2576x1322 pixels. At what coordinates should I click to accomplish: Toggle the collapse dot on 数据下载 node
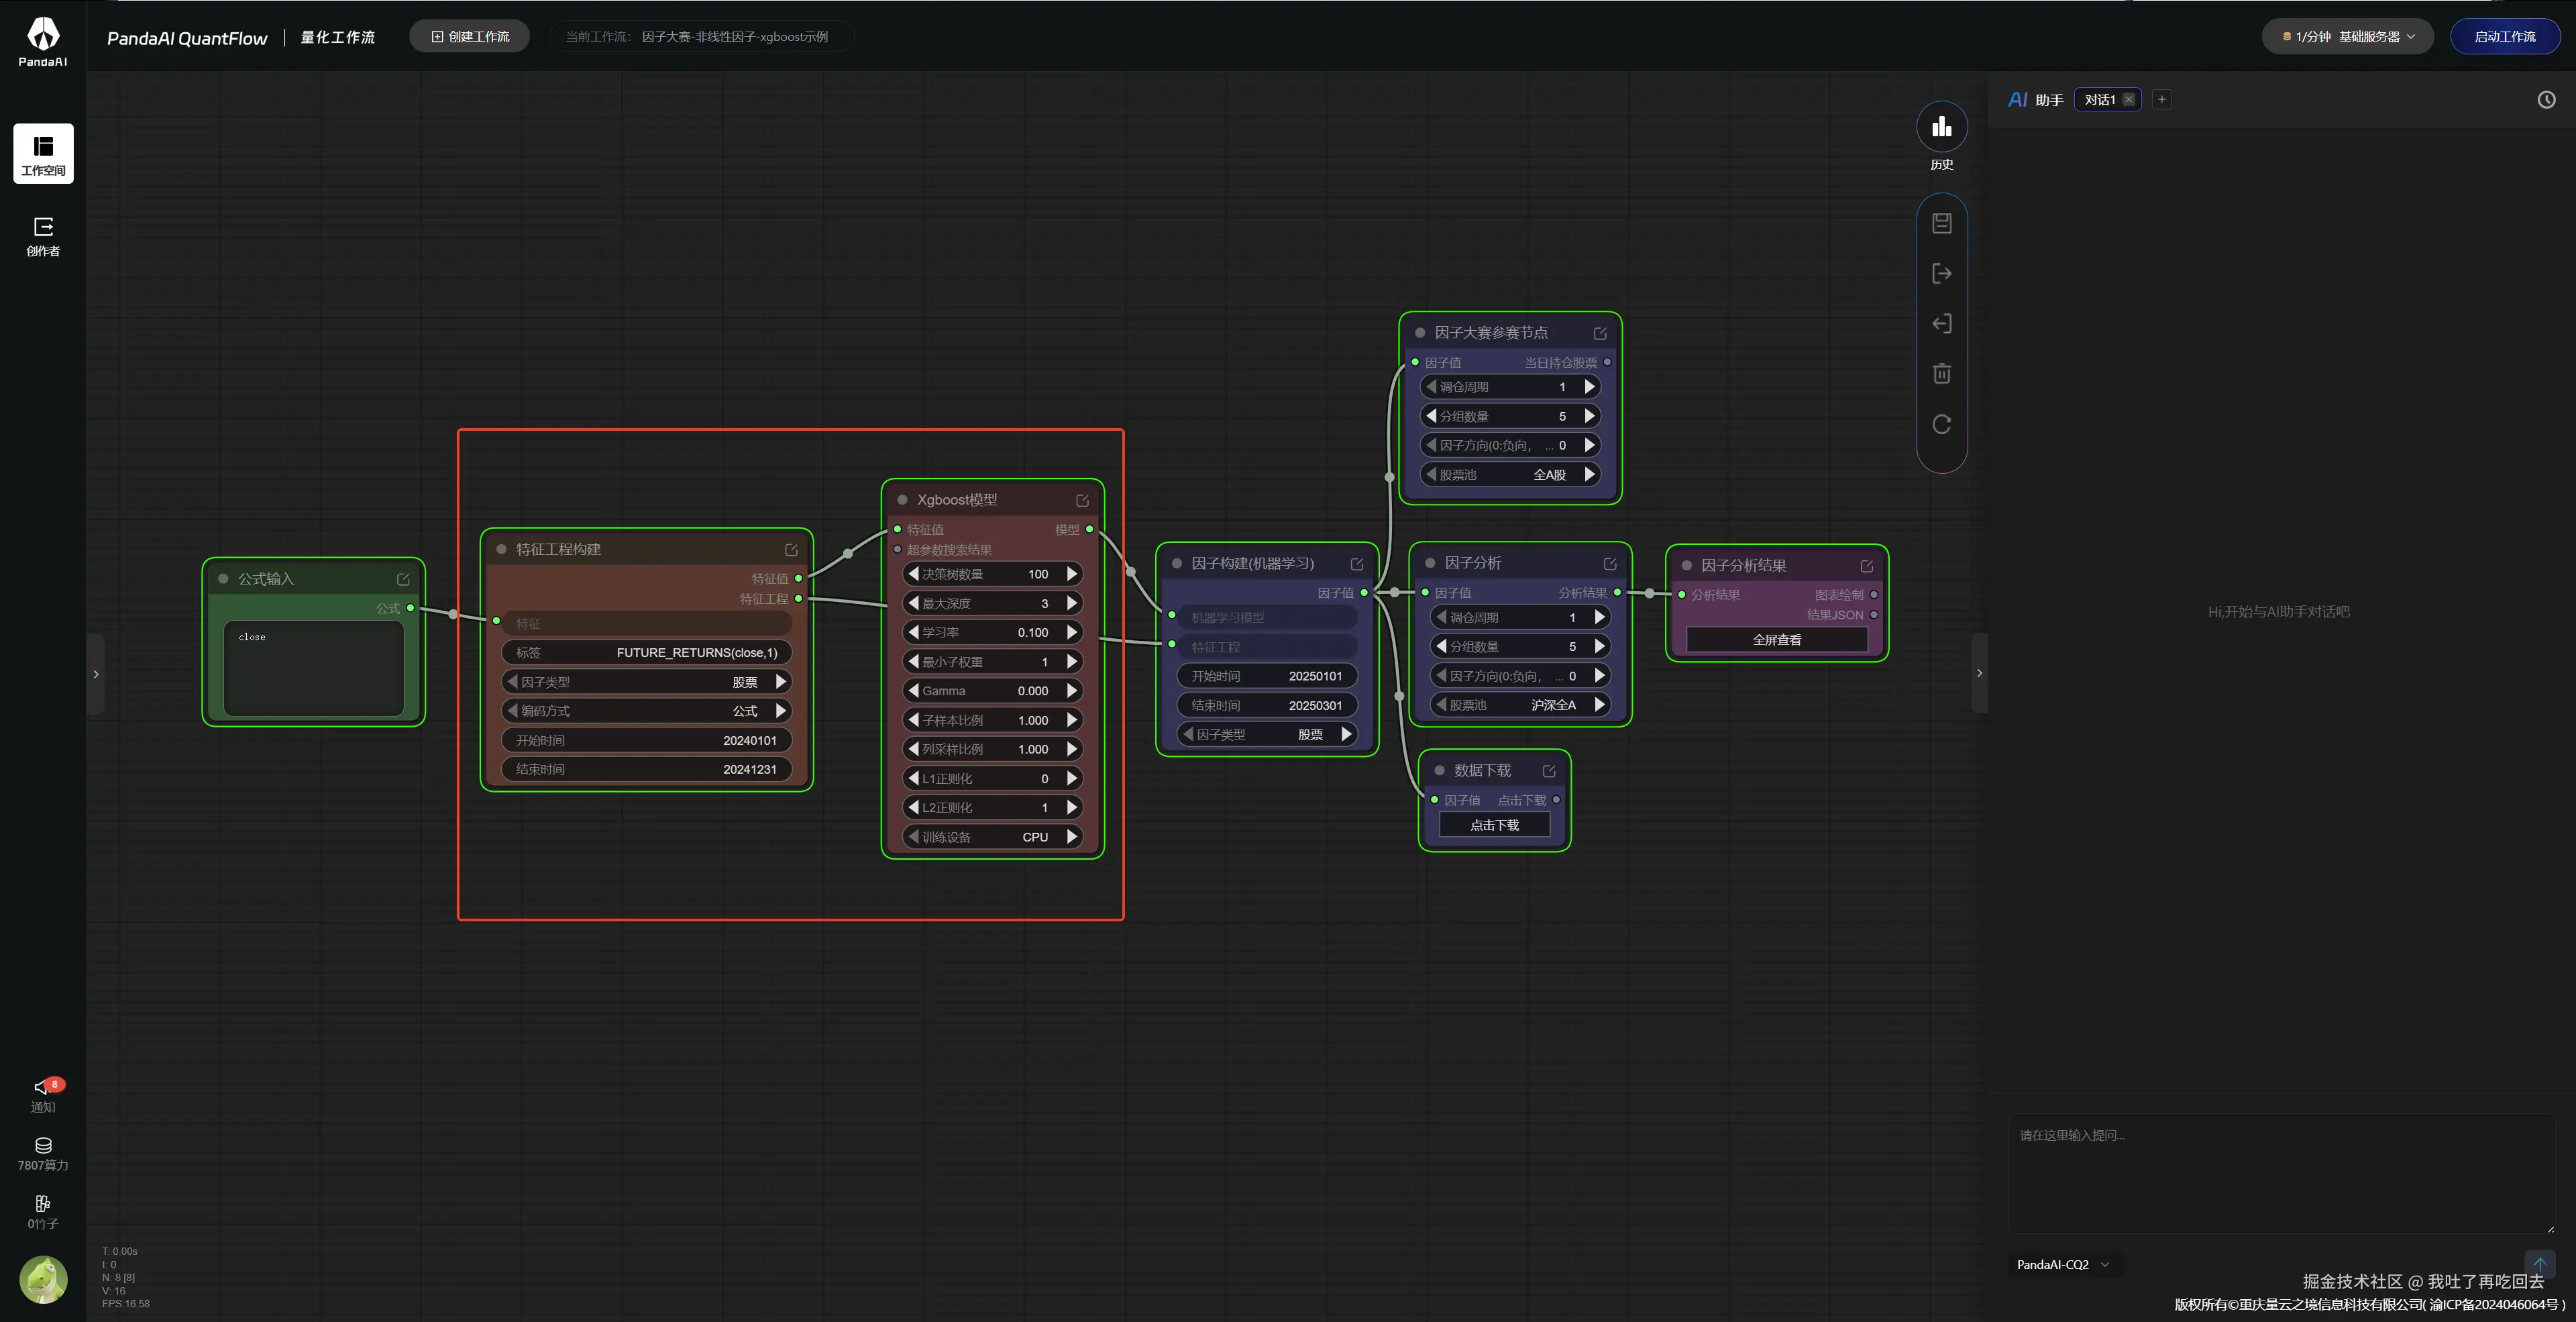point(1439,770)
